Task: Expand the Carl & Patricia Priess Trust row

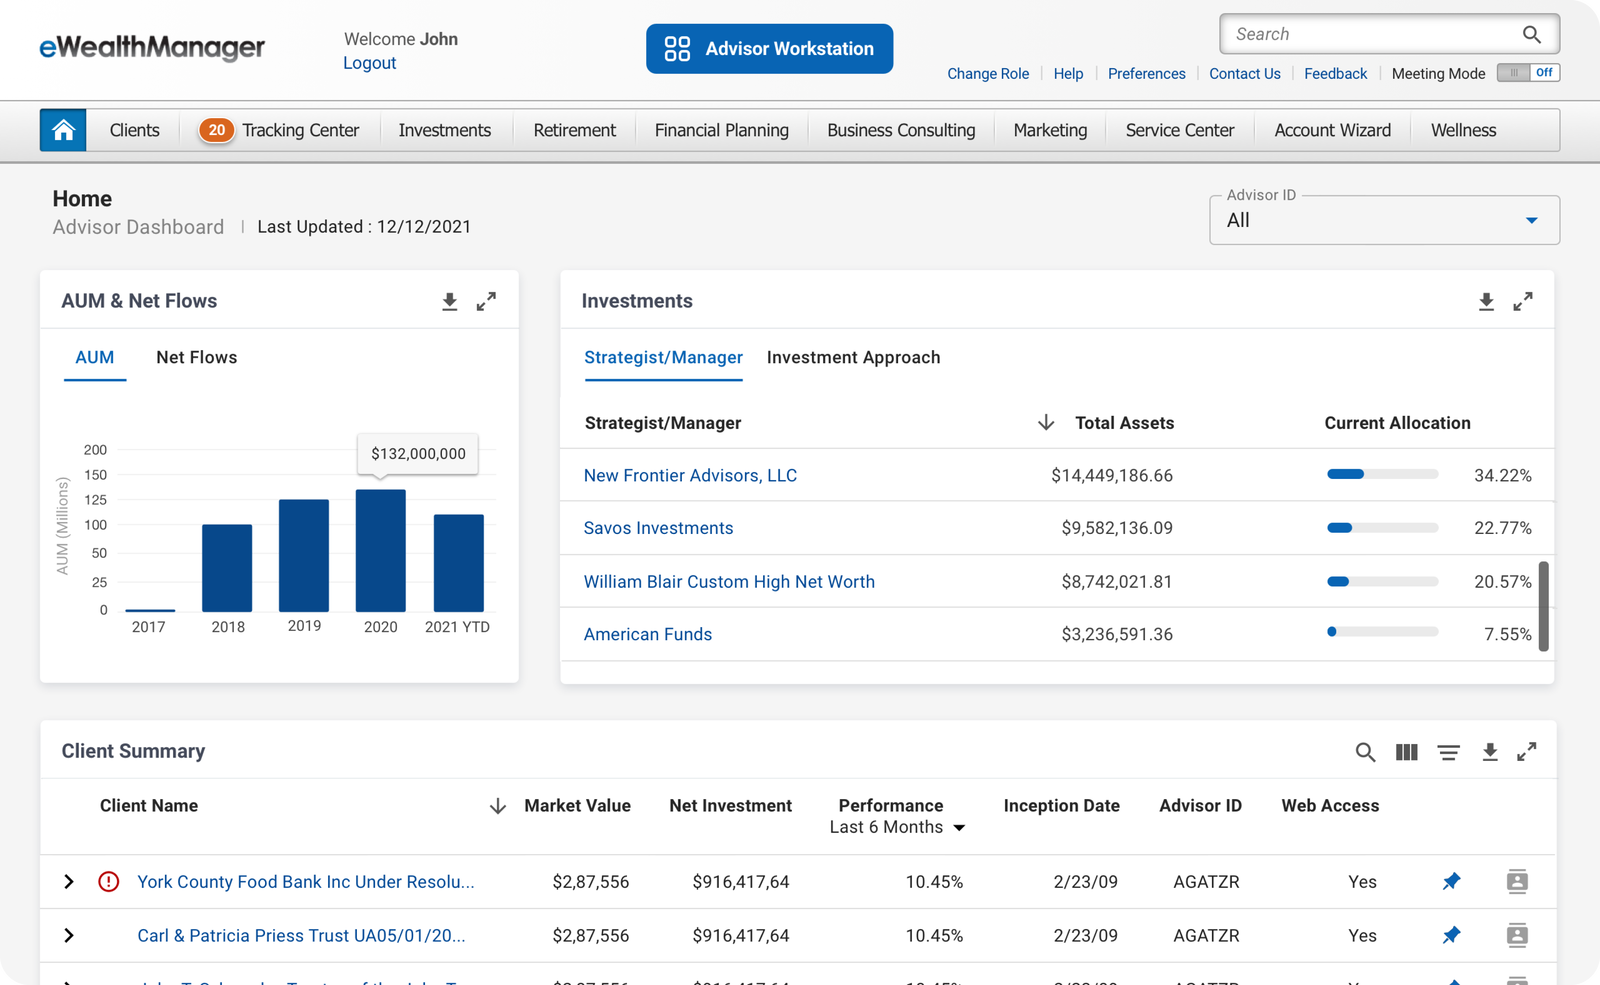Action: pyautogui.click(x=69, y=936)
